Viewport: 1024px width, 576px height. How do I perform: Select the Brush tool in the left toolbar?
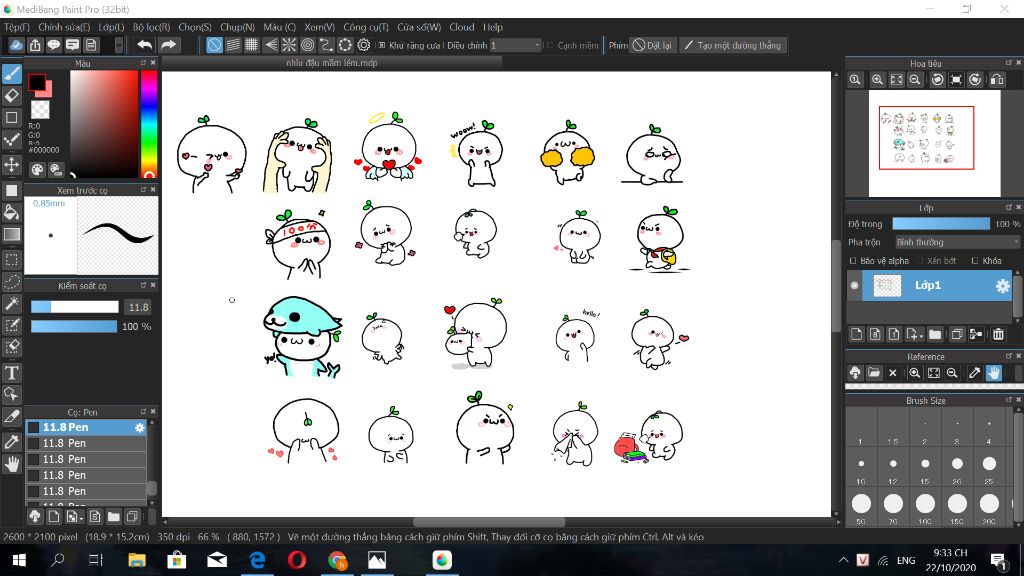(x=12, y=74)
